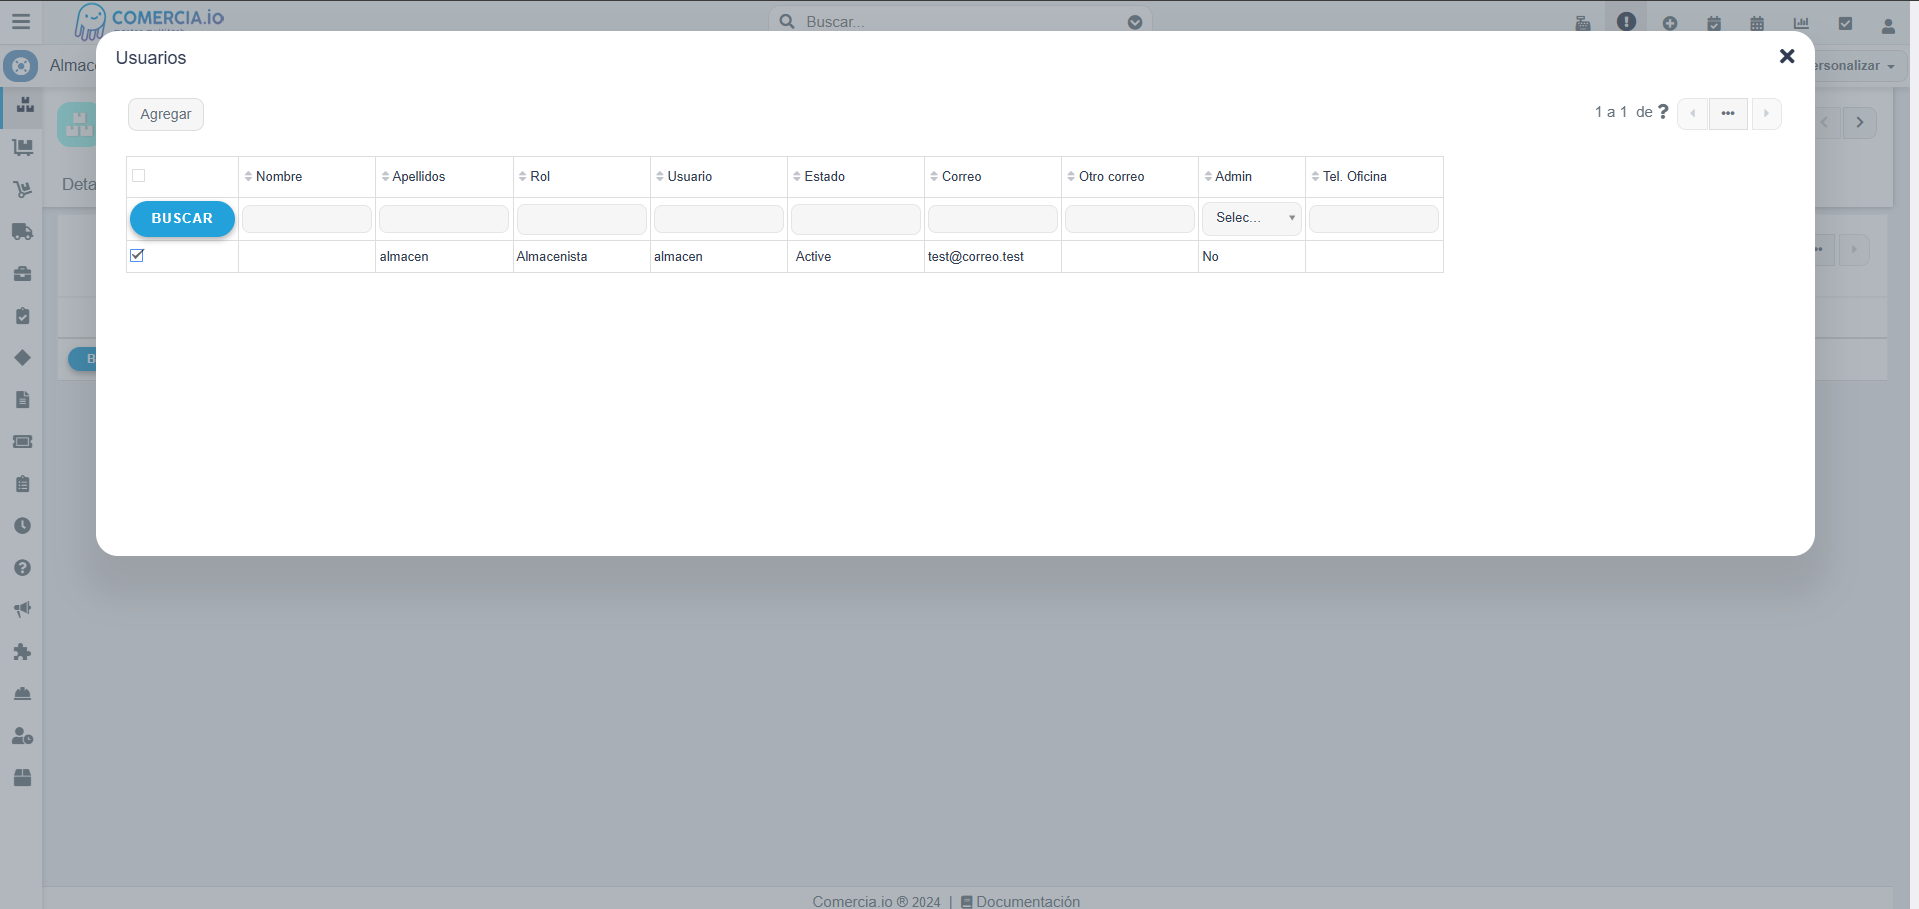Uncheck the almacen user row checkbox
1919x909 pixels.
(137, 256)
